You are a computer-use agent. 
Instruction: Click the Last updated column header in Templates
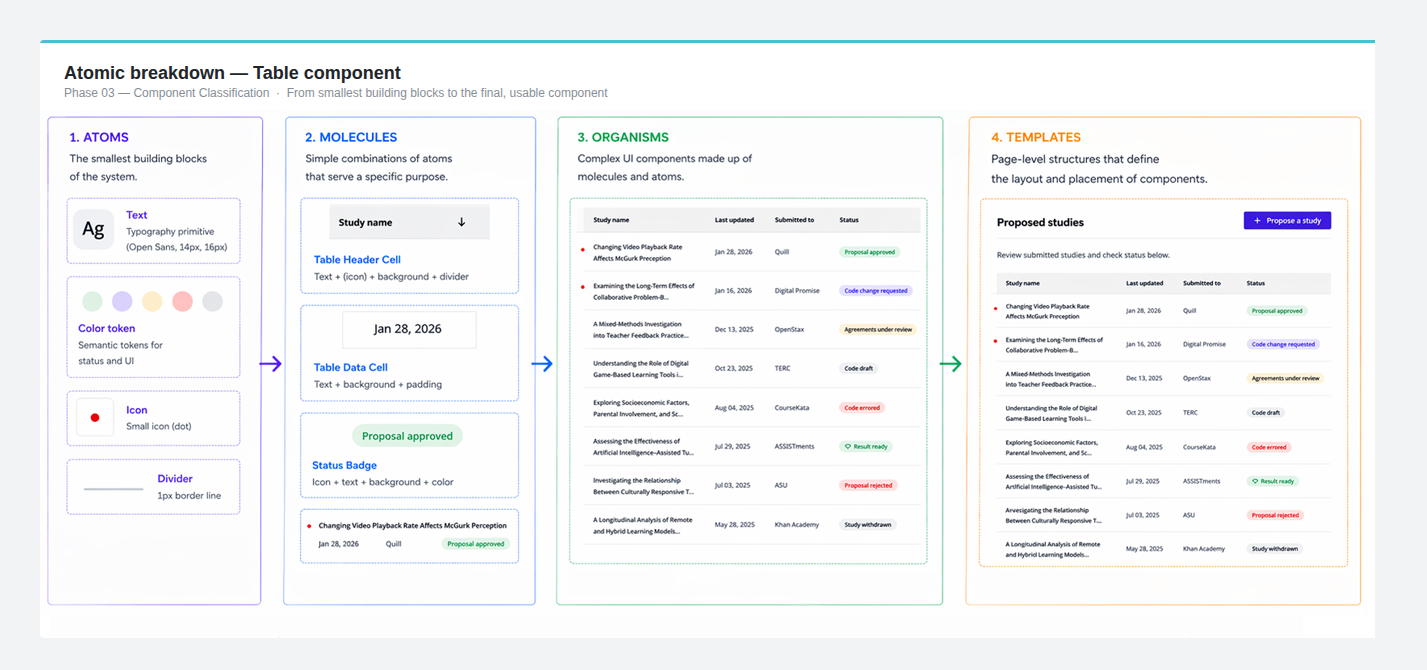(1145, 283)
